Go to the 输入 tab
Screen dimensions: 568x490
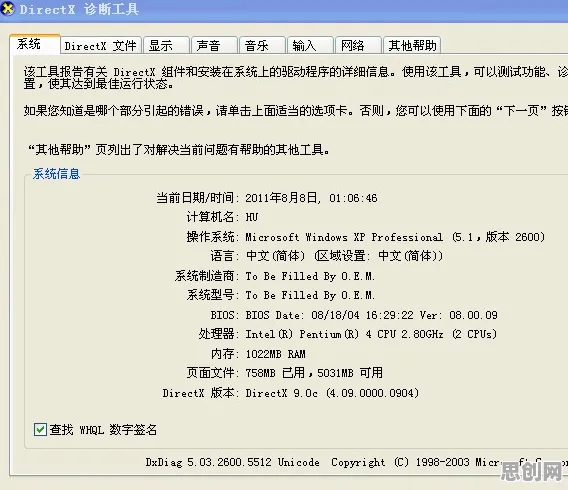coord(310,46)
